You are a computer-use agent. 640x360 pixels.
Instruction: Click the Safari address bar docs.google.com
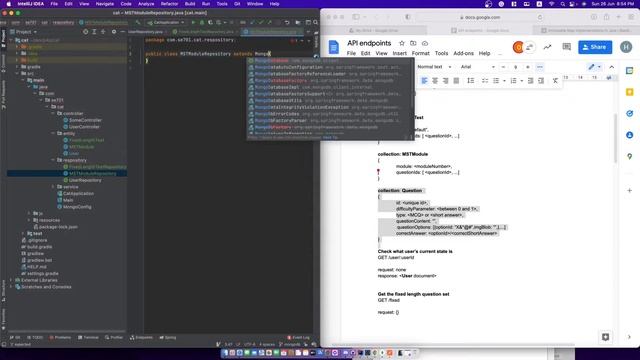pyautogui.click(x=480, y=17)
